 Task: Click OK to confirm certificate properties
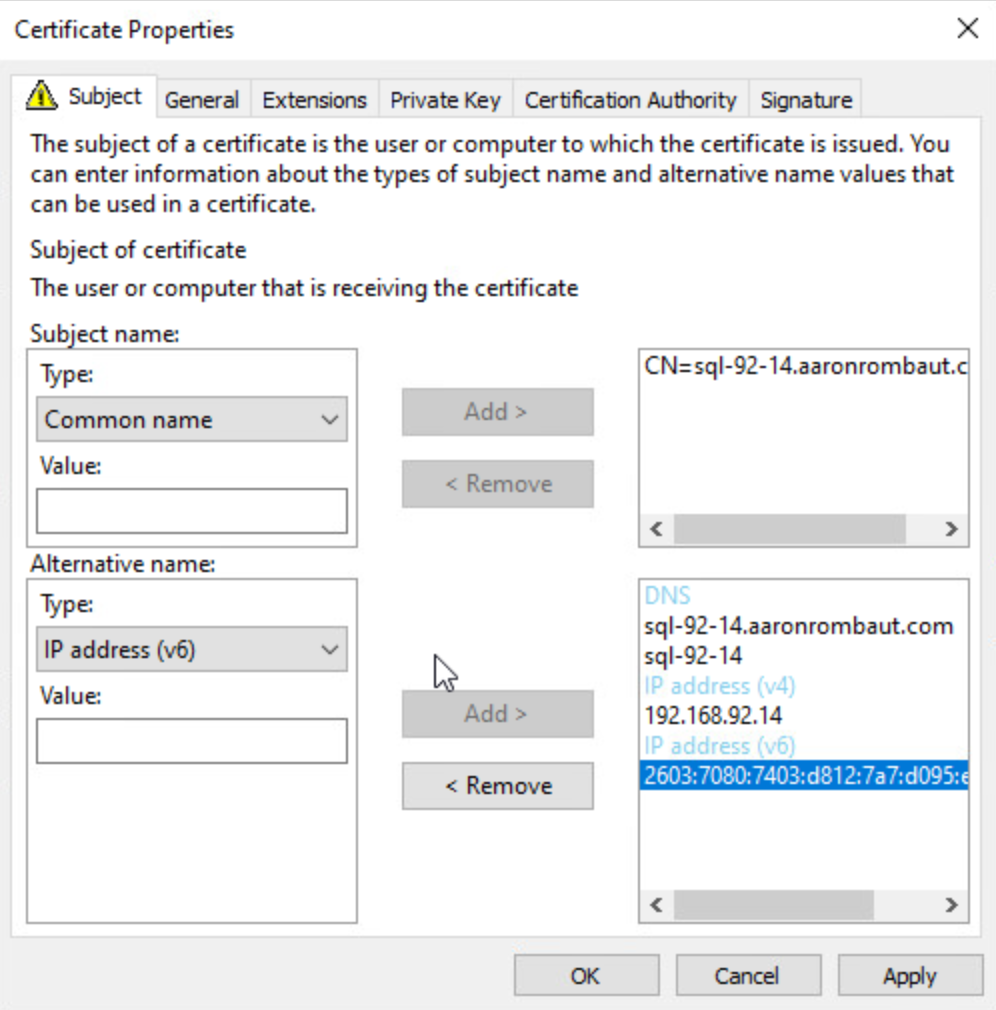[586, 976]
